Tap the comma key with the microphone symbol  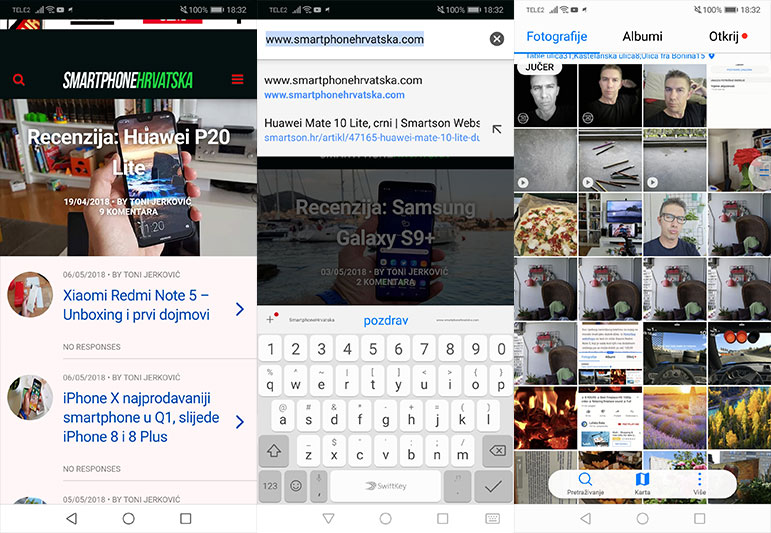coord(319,486)
